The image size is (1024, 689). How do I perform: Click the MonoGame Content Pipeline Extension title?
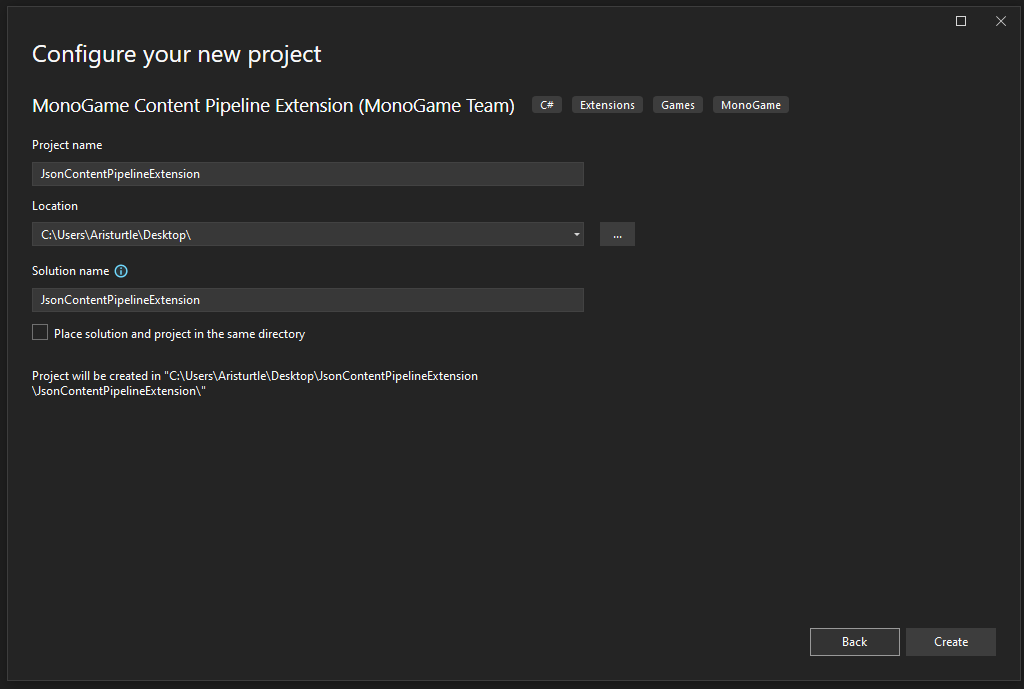273,106
